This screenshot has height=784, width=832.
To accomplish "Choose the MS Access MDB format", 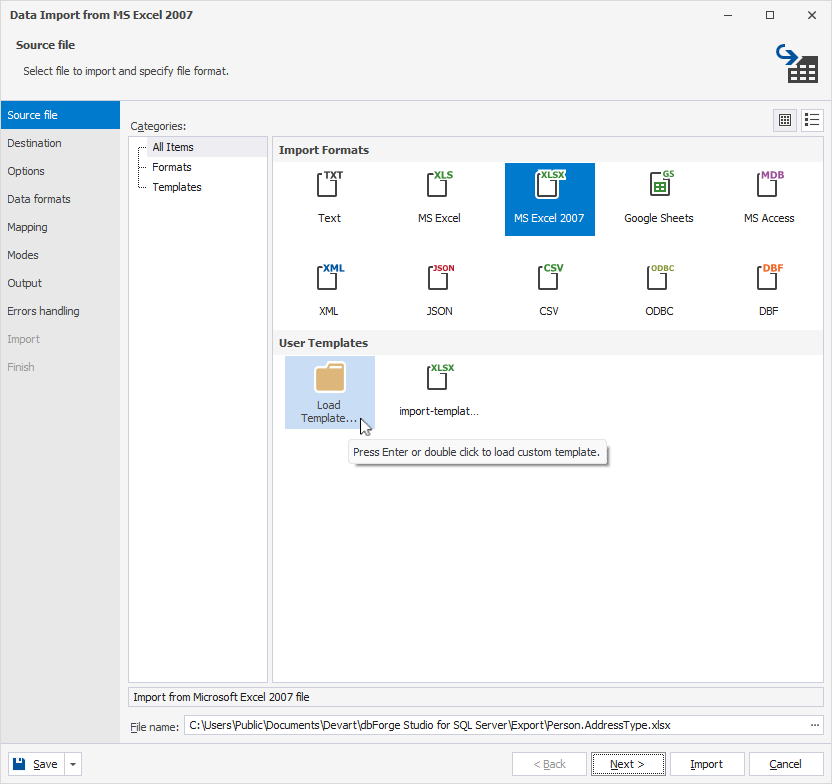I will point(769,198).
